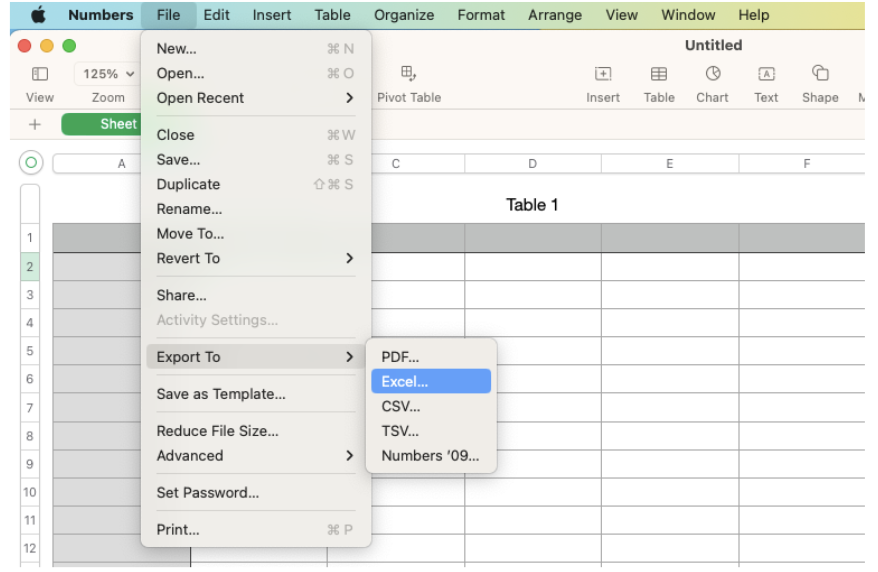Viewport: 878px width, 572px height.
Task: Select row 5 header
Action: click(30, 351)
